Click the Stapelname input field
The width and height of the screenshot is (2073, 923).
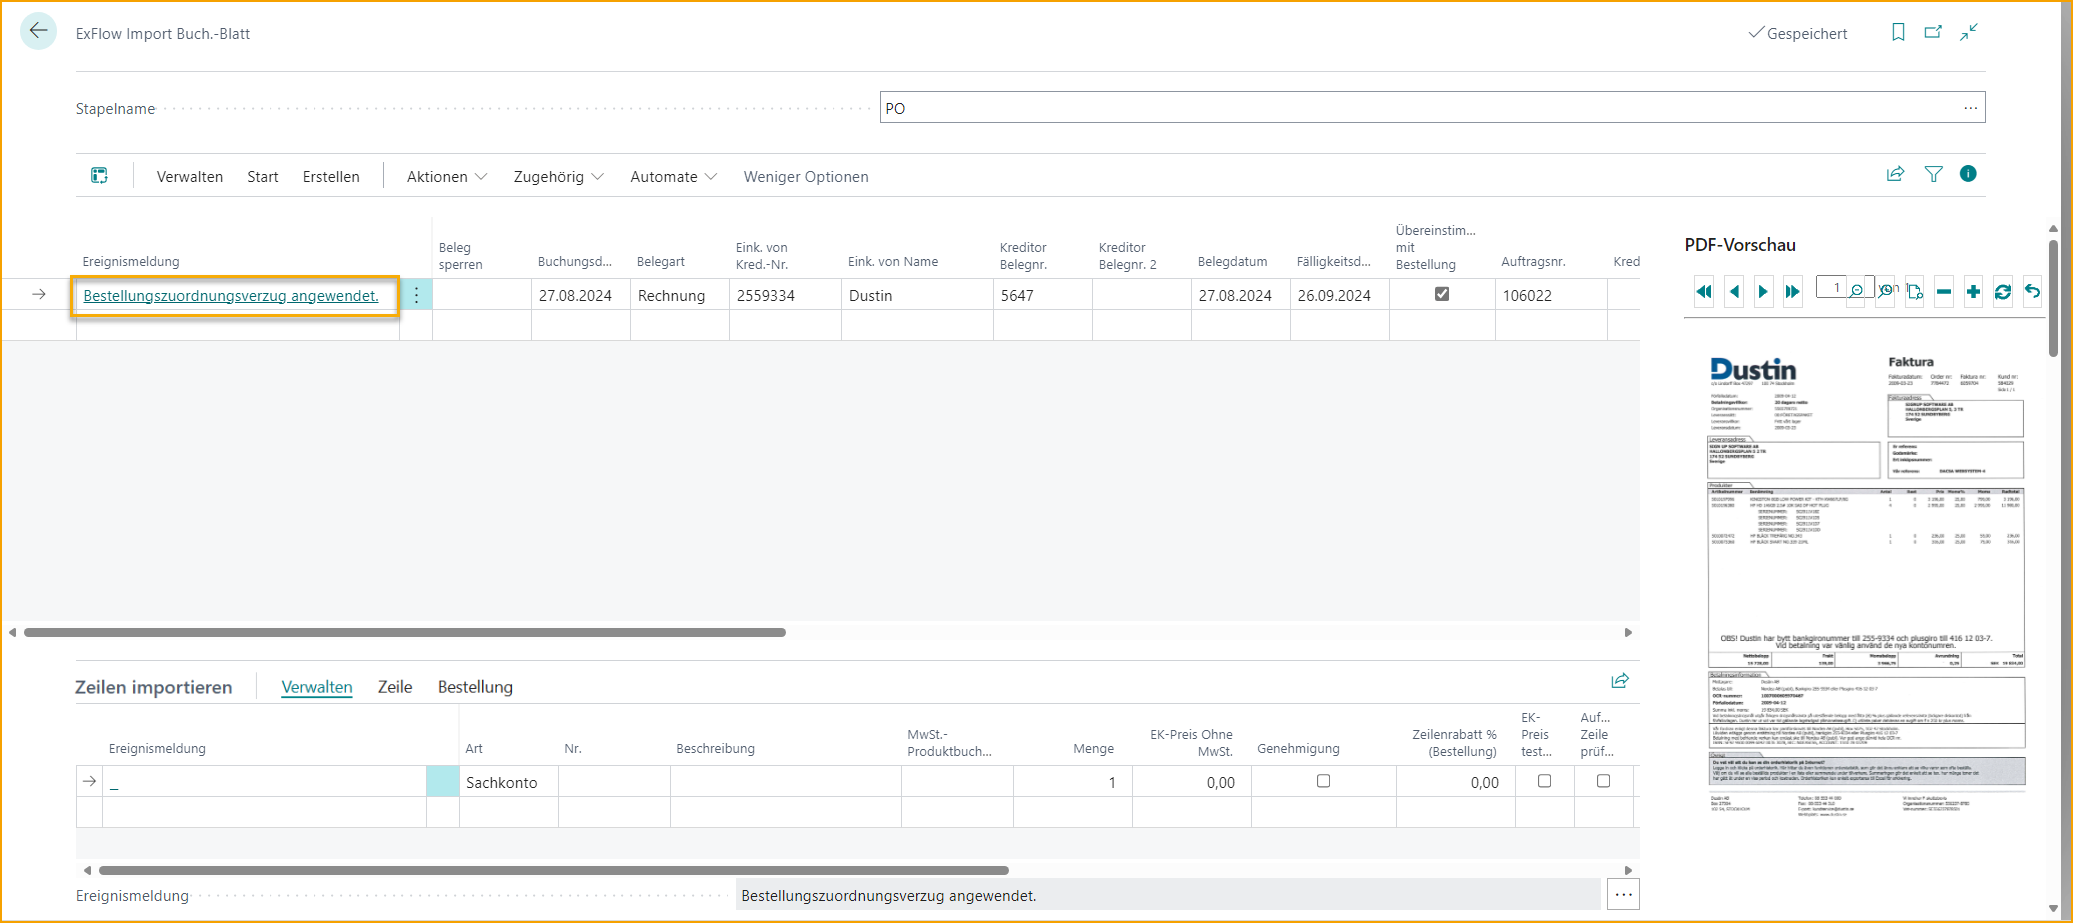coord(1420,108)
